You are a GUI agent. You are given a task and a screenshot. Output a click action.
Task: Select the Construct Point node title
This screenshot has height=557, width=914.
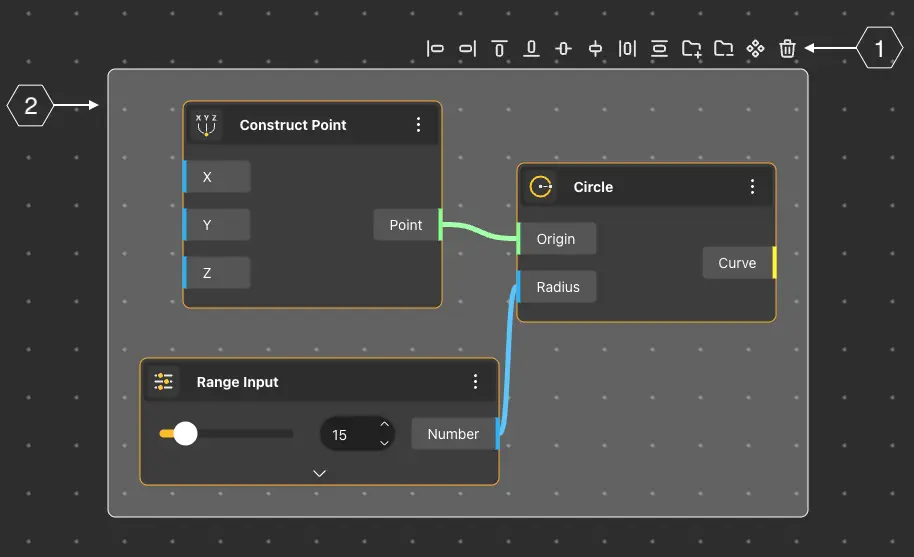tap(293, 125)
